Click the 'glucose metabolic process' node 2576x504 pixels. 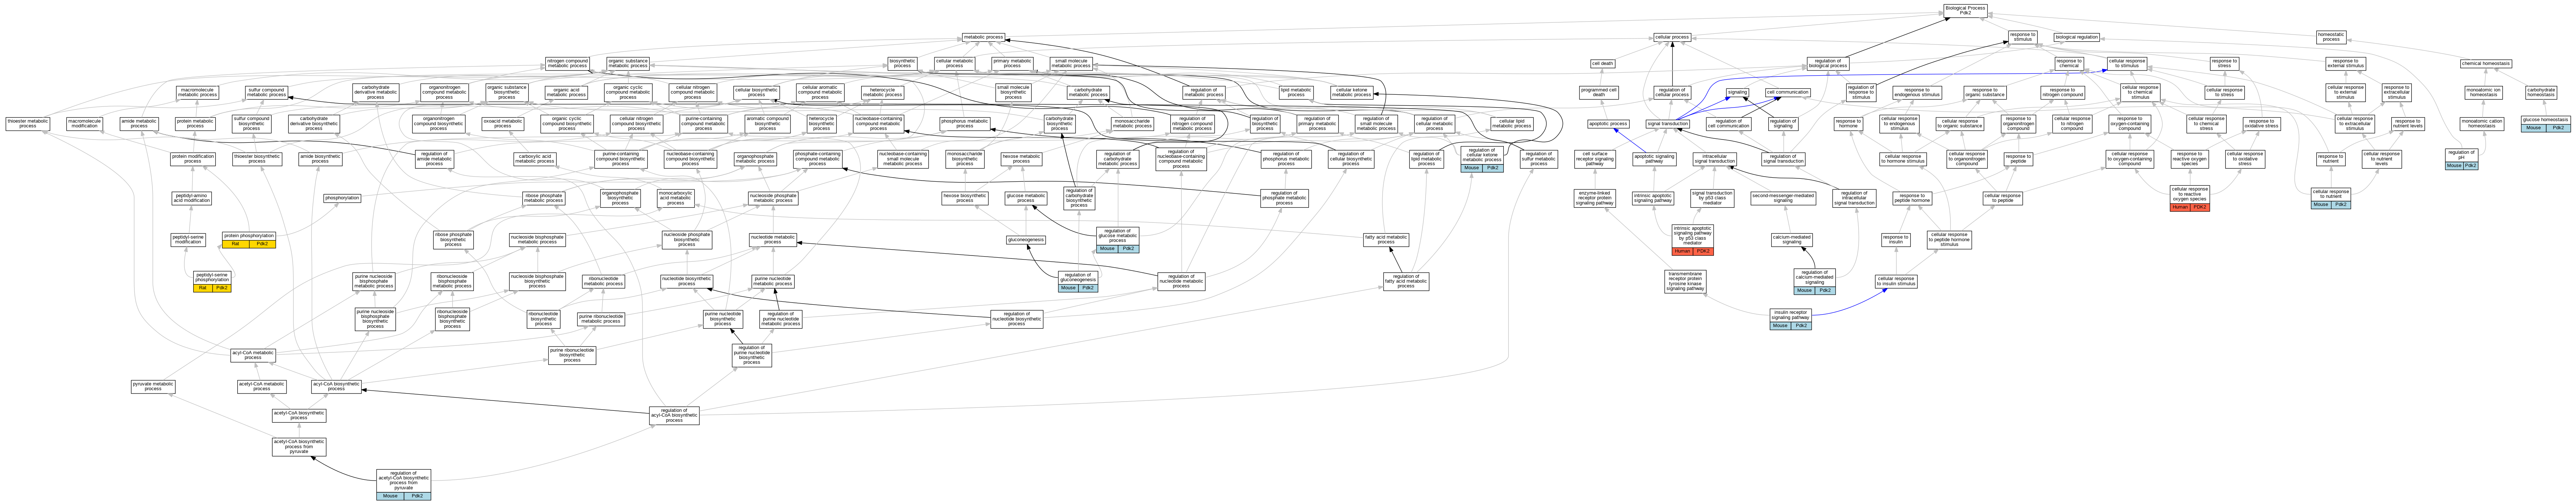pos(1026,198)
